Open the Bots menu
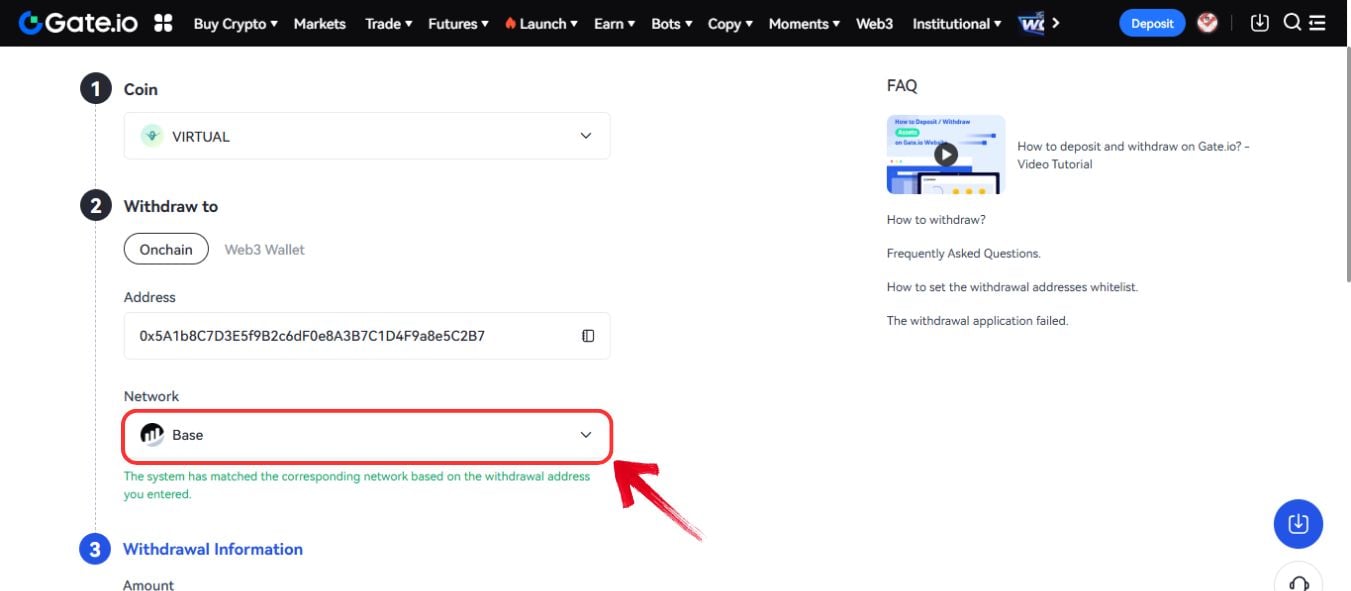This screenshot has width=1351, height=591. coord(672,23)
